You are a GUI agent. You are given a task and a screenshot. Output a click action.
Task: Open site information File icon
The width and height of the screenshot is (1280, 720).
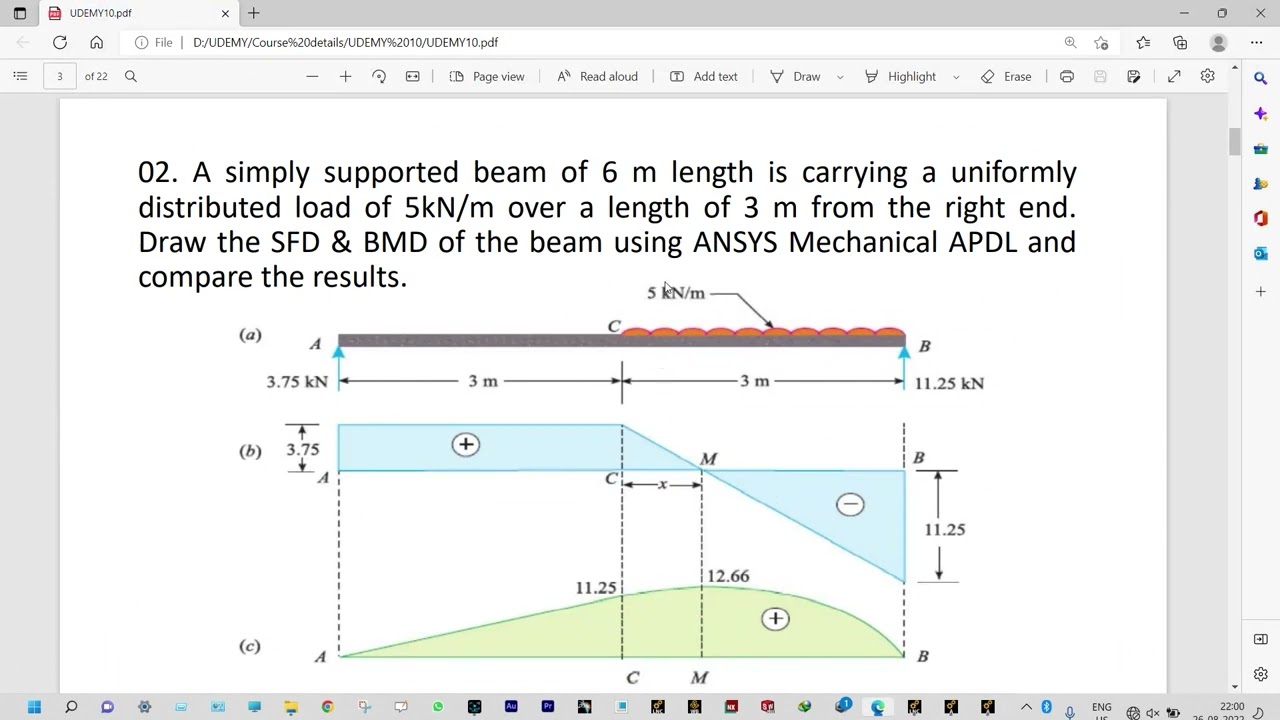pos(154,42)
